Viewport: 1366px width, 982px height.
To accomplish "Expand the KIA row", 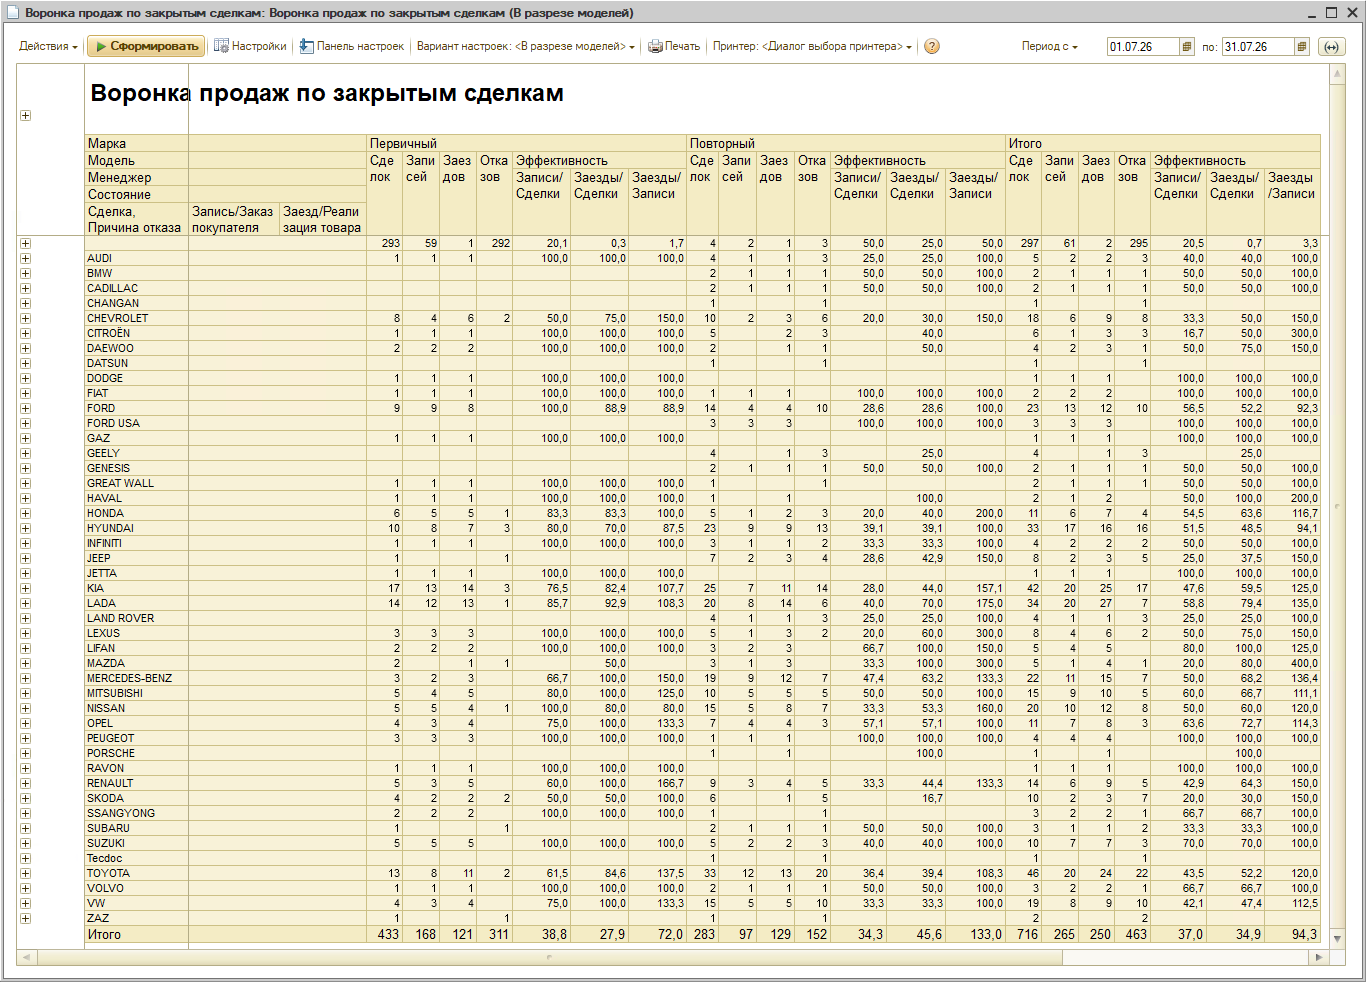I will 25,588.
